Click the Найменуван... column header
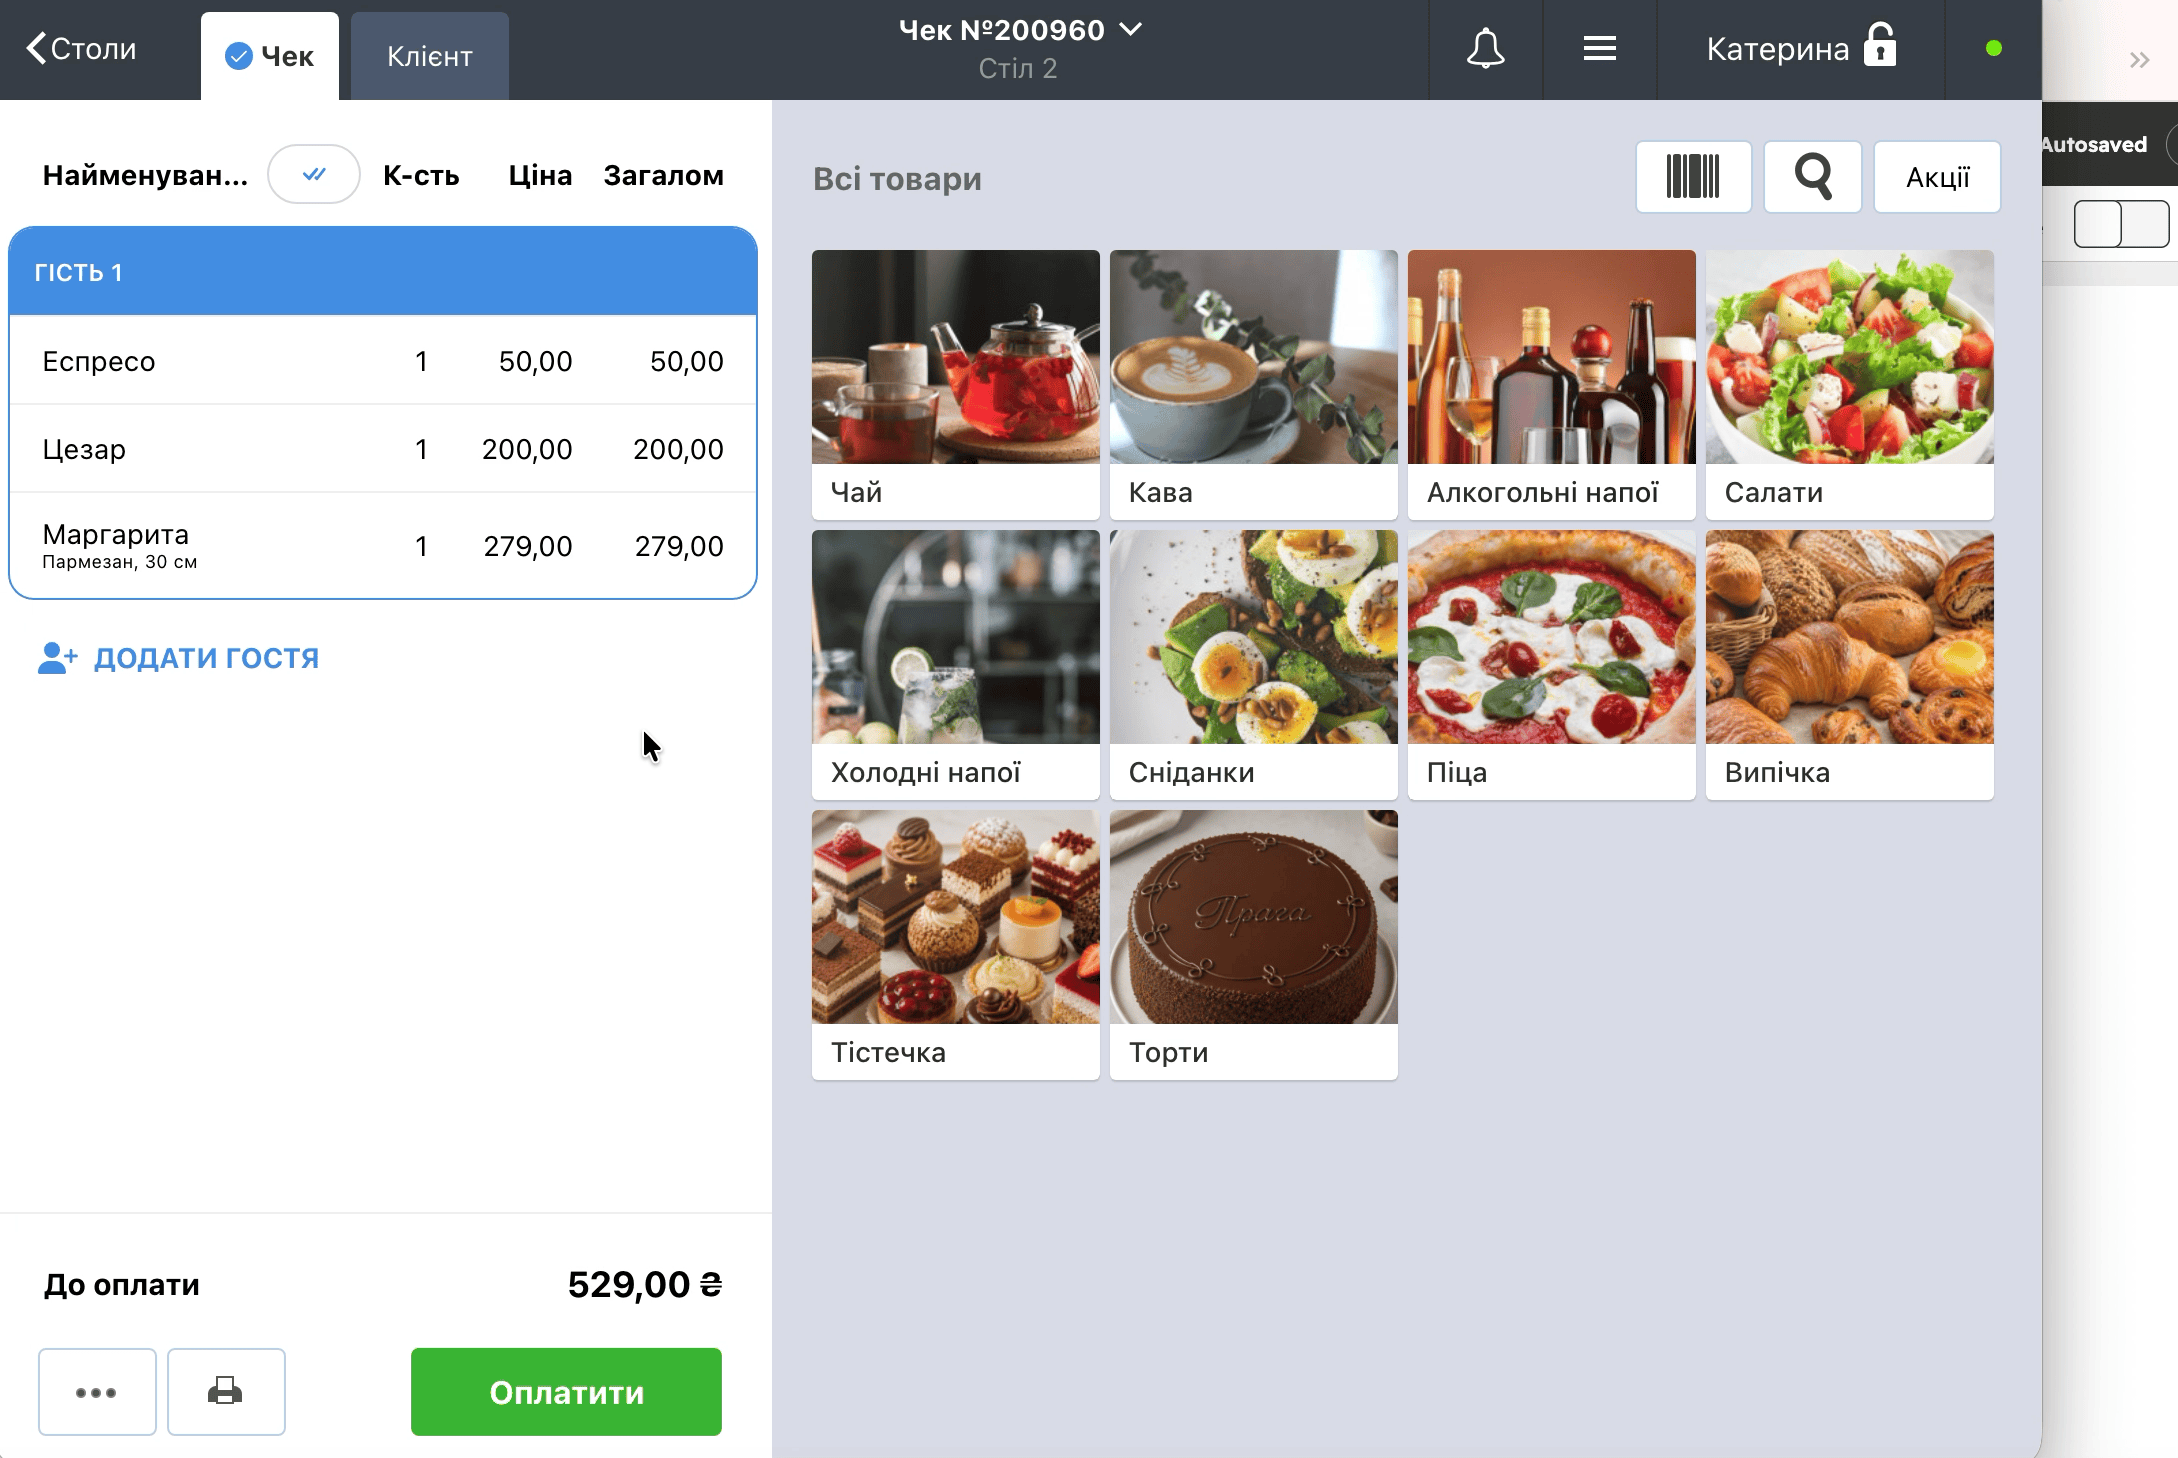The height and width of the screenshot is (1458, 2178). pos(145,175)
